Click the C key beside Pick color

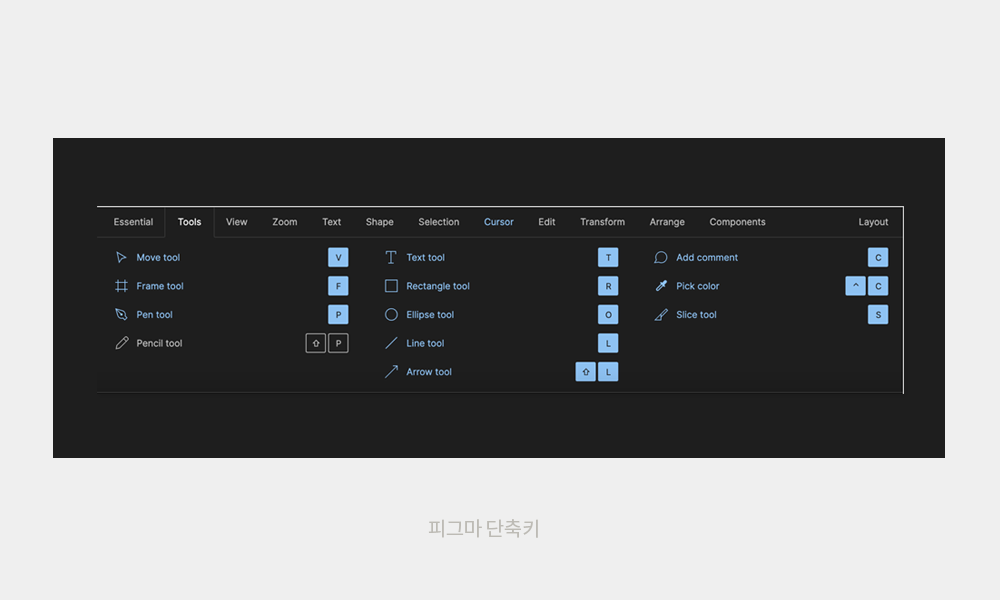pyautogui.click(x=878, y=286)
